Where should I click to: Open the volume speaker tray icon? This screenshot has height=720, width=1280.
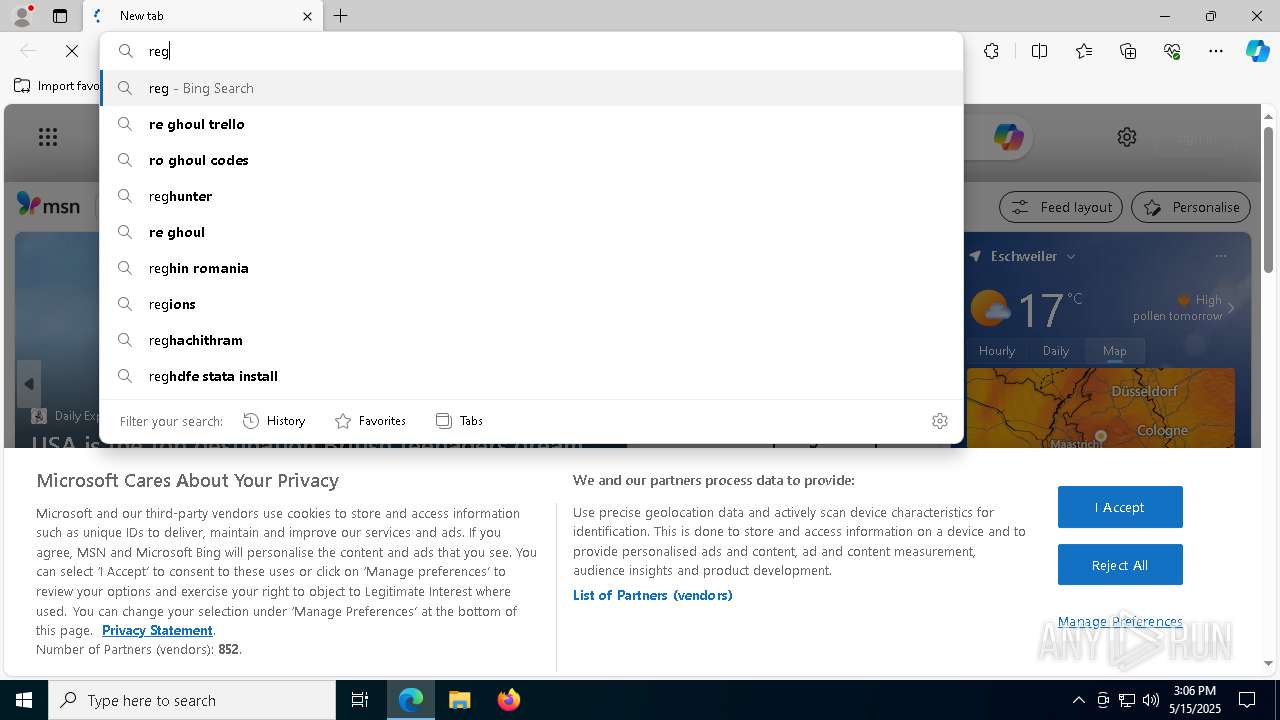point(1151,700)
